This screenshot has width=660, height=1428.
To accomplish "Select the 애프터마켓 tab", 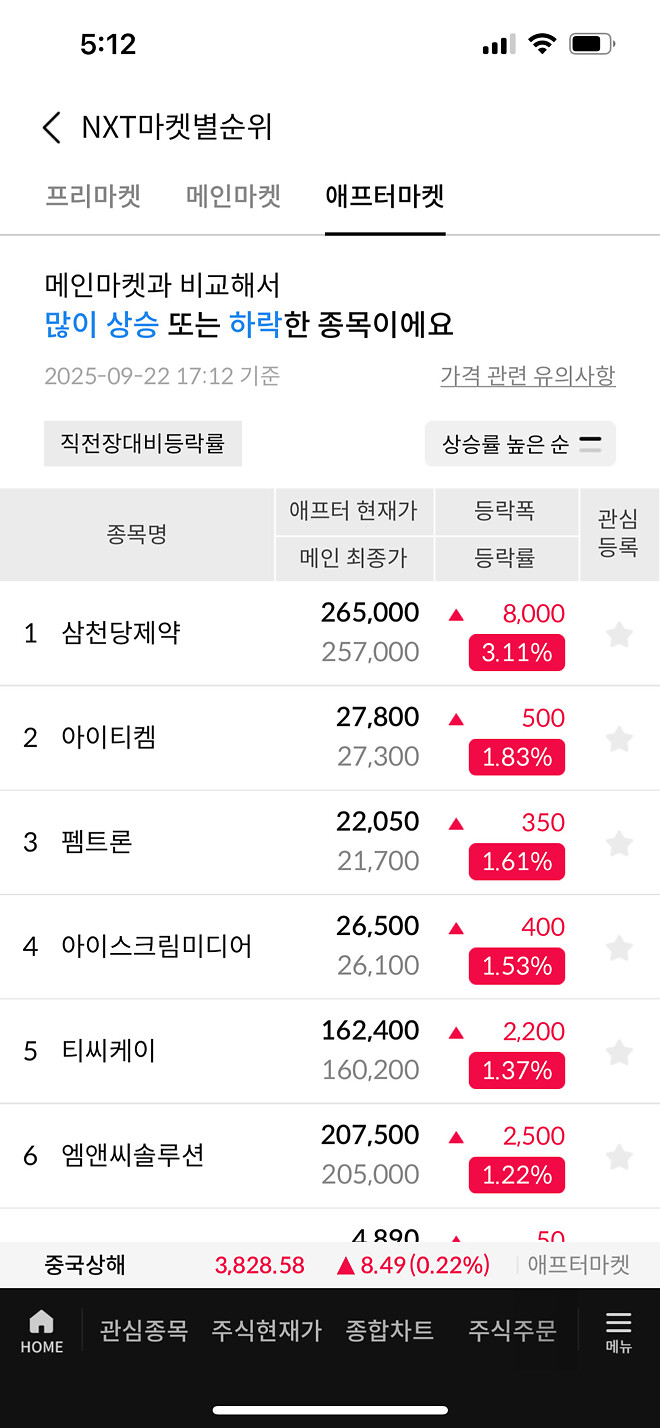I will tap(384, 197).
